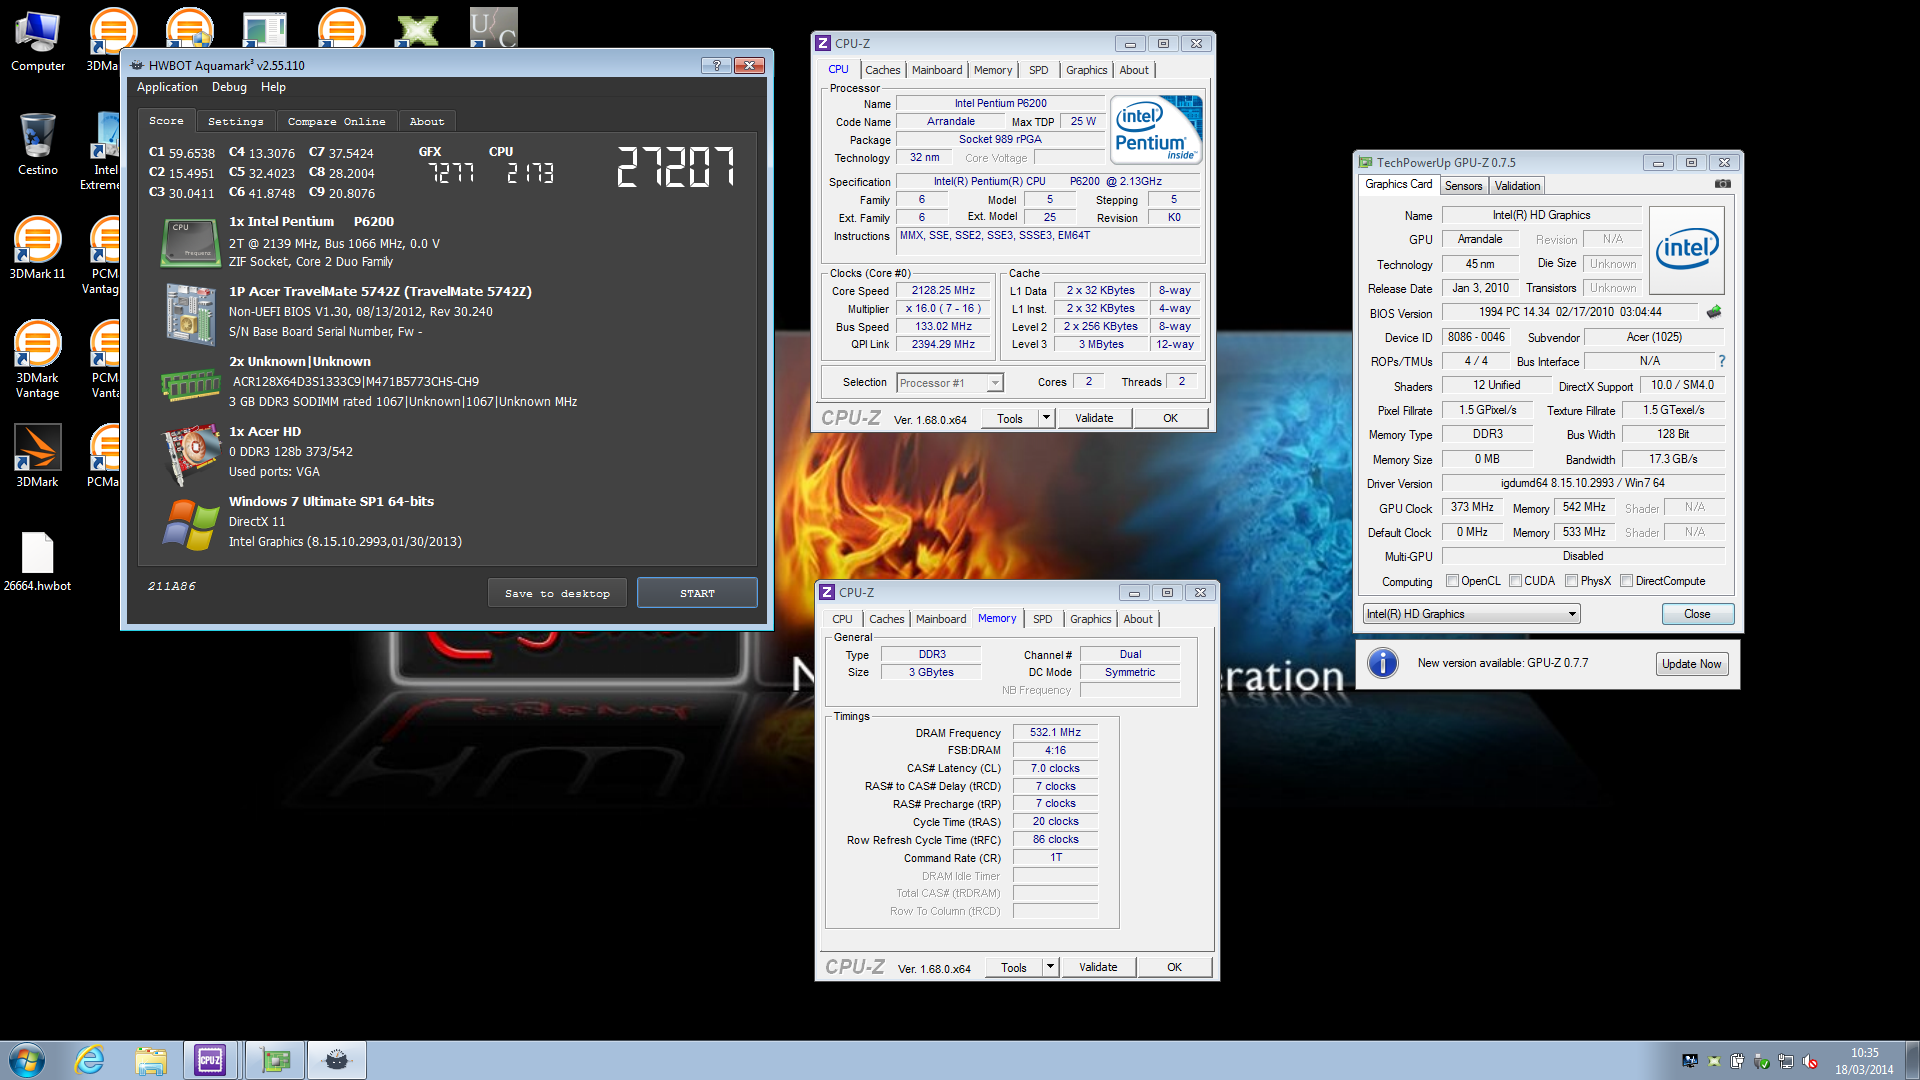The width and height of the screenshot is (1920, 1080).
Task: Open the Debug menu in Aquamark
Action: tap(229, 88)
